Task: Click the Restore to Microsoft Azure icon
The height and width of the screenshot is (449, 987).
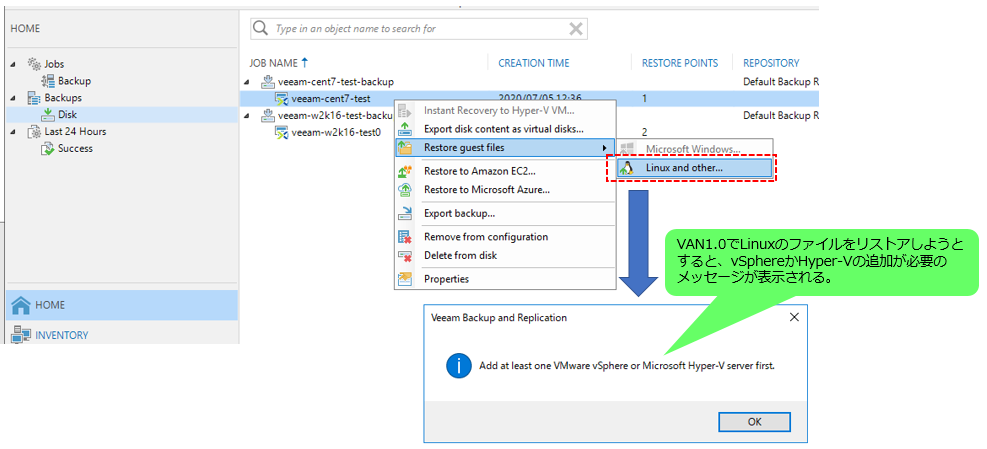Action: pyautogui.click(x=405, y=190)
